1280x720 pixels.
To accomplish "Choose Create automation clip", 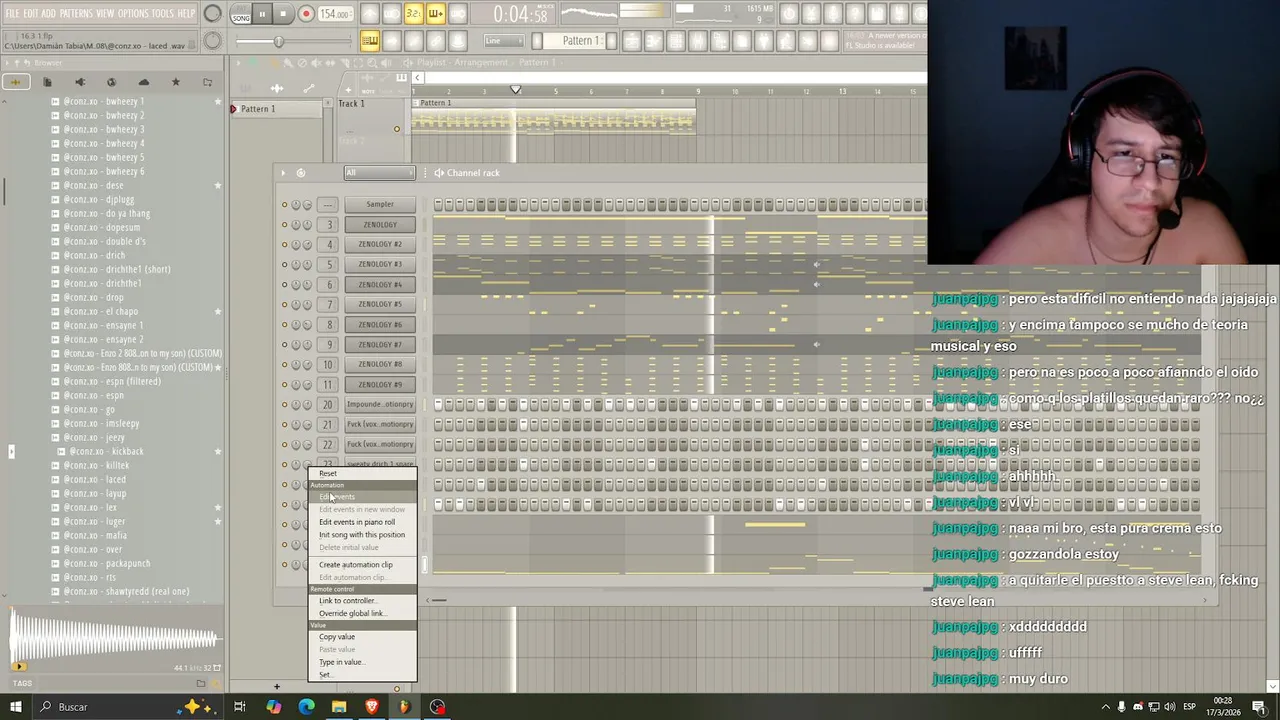I will pos(355,565).
